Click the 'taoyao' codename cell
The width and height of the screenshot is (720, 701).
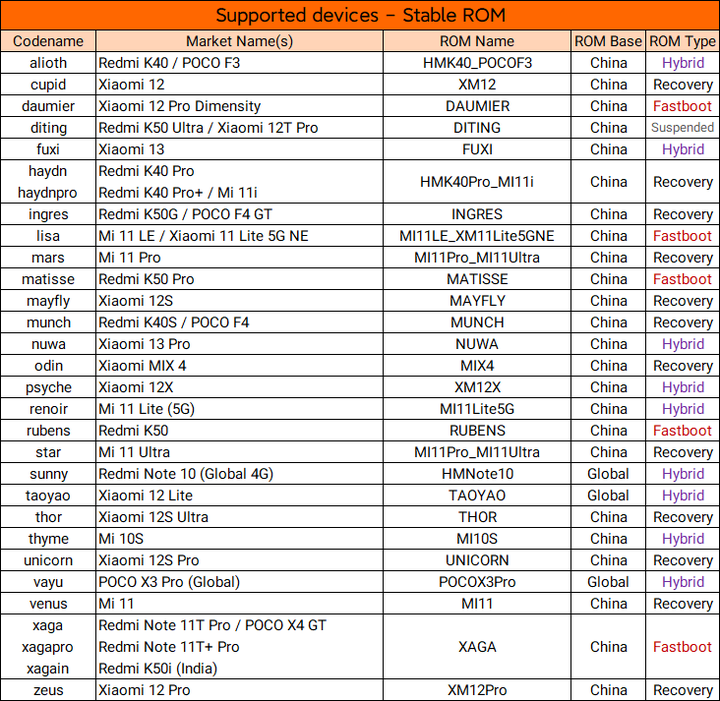[48, 495]
